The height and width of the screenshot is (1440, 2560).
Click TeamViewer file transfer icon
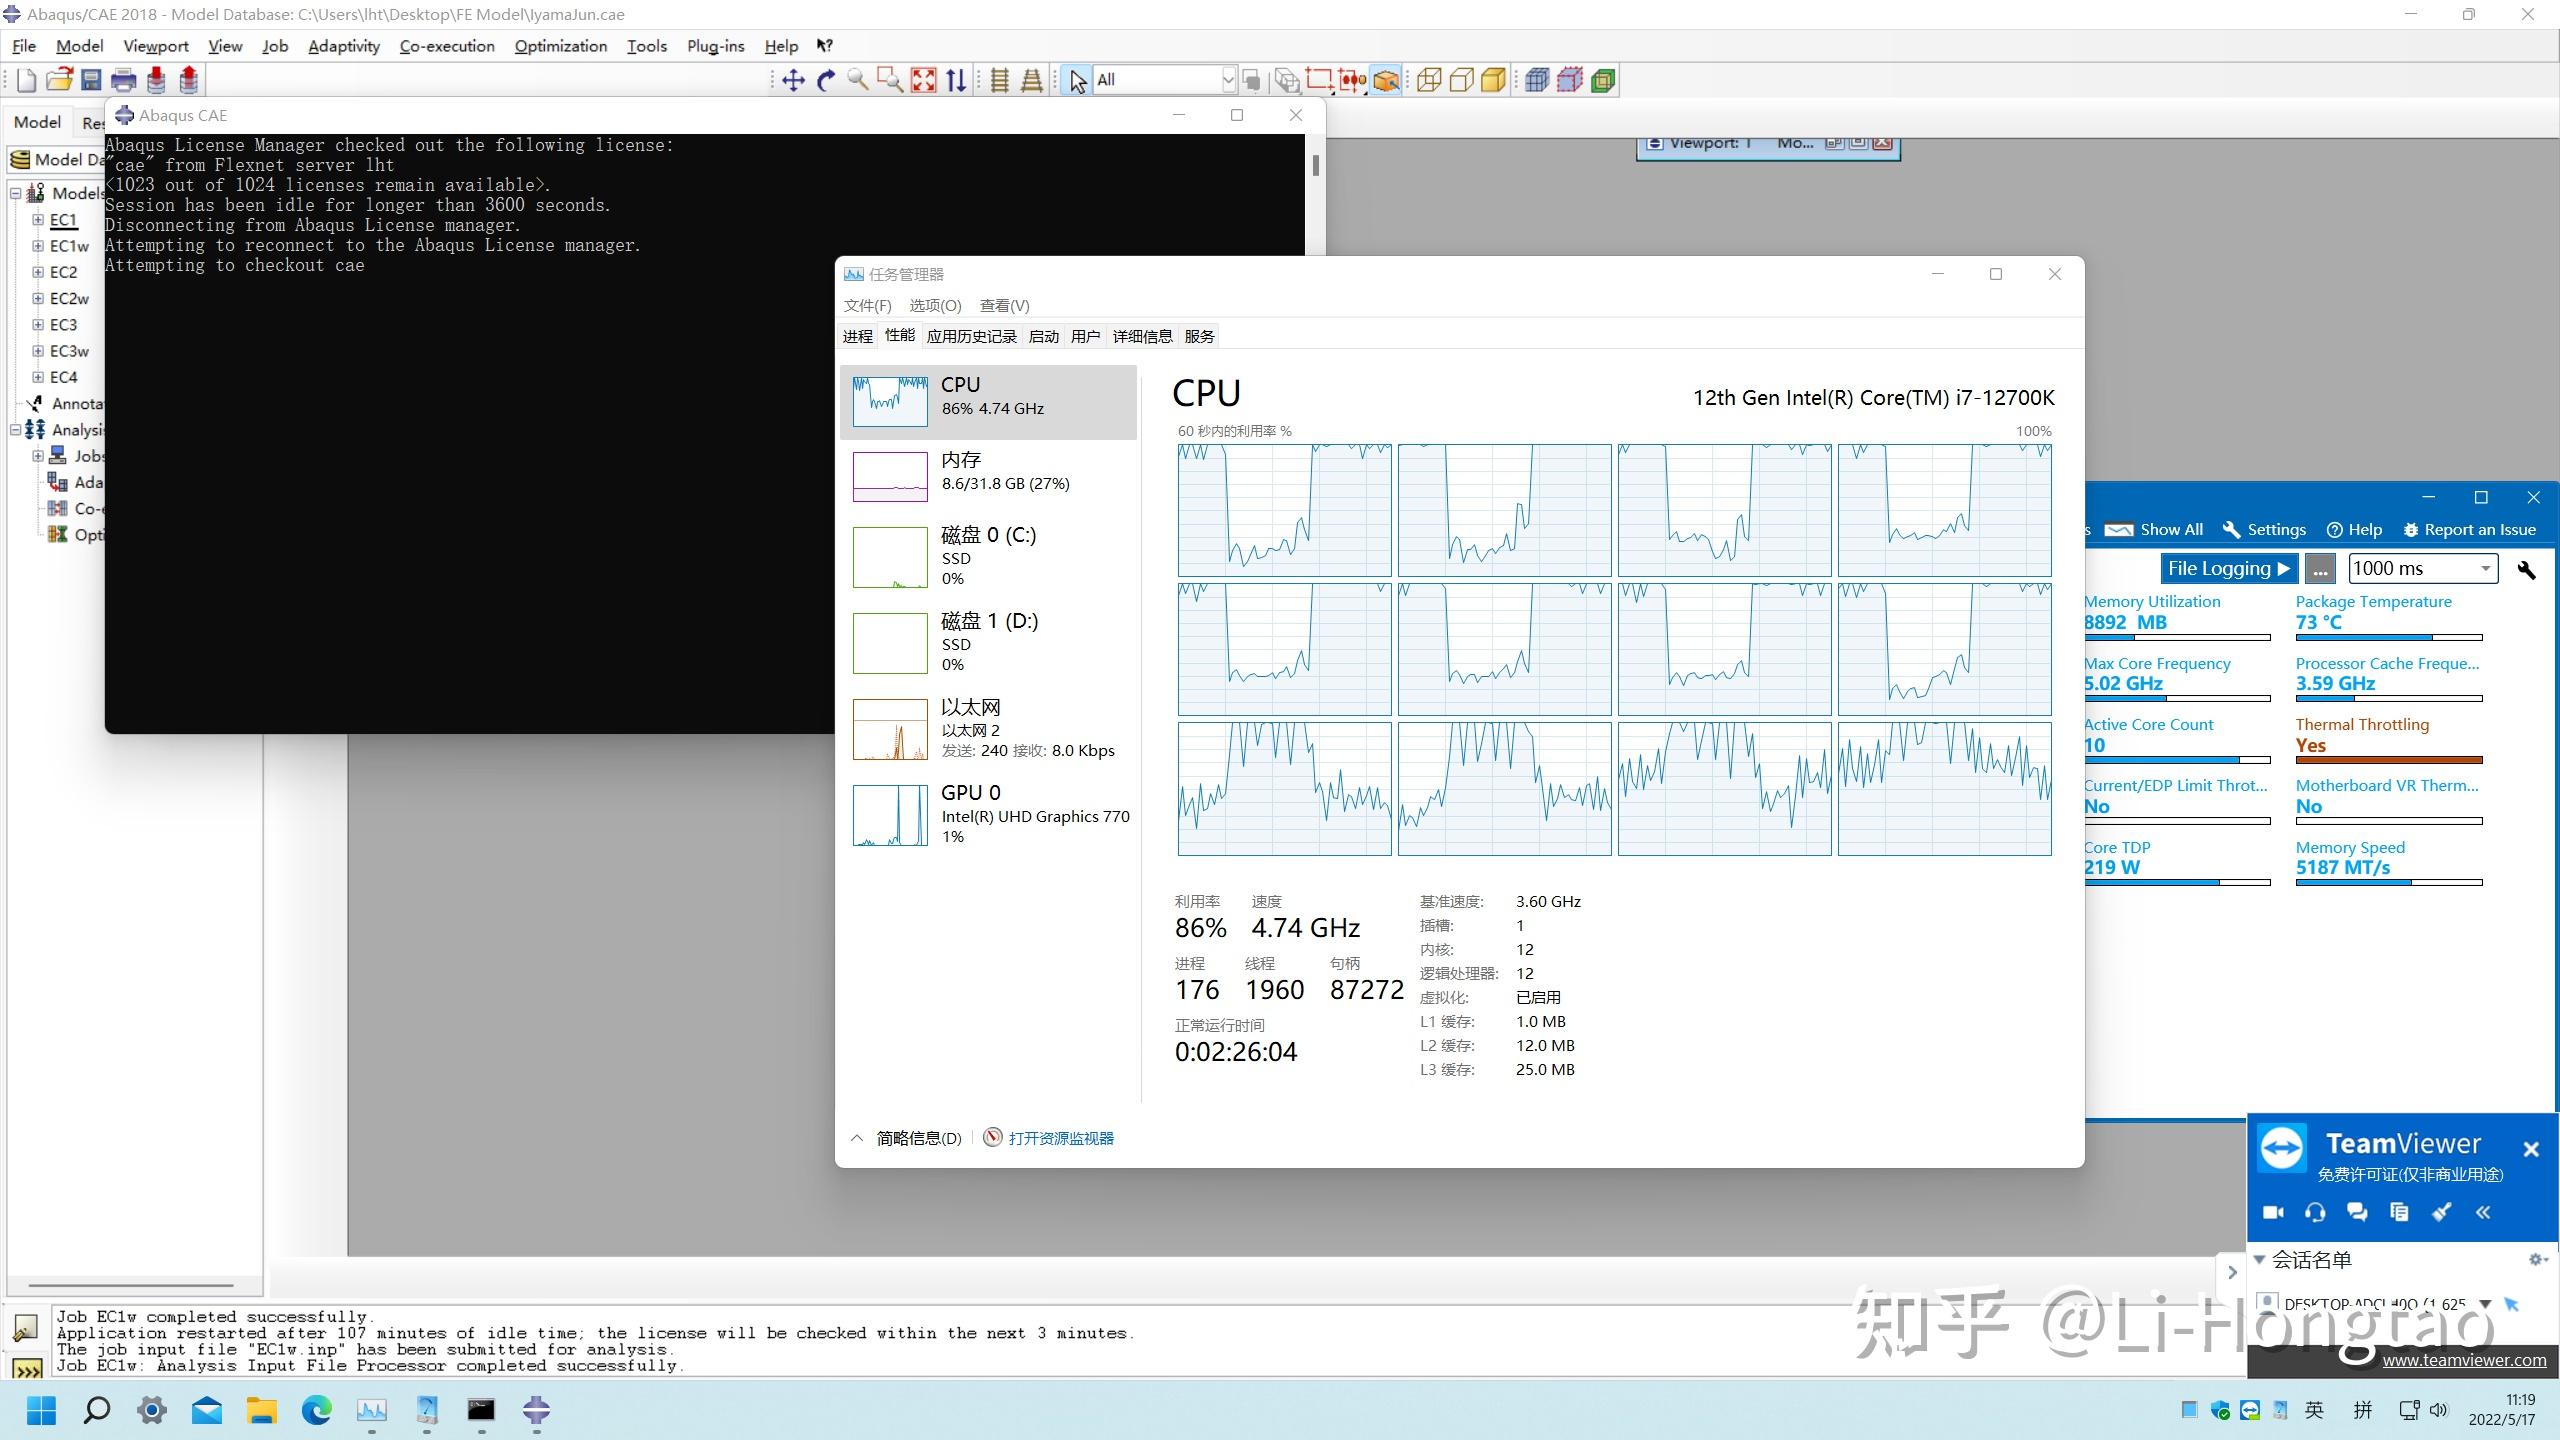(x=2399, y=1212)
